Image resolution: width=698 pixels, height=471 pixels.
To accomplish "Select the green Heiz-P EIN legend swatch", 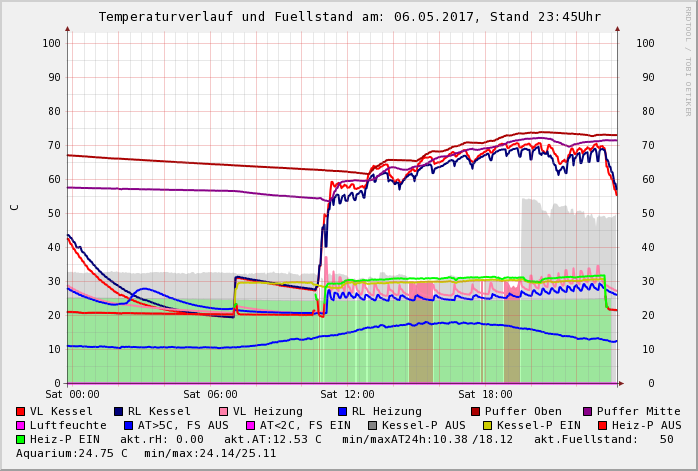I will 21,439.
